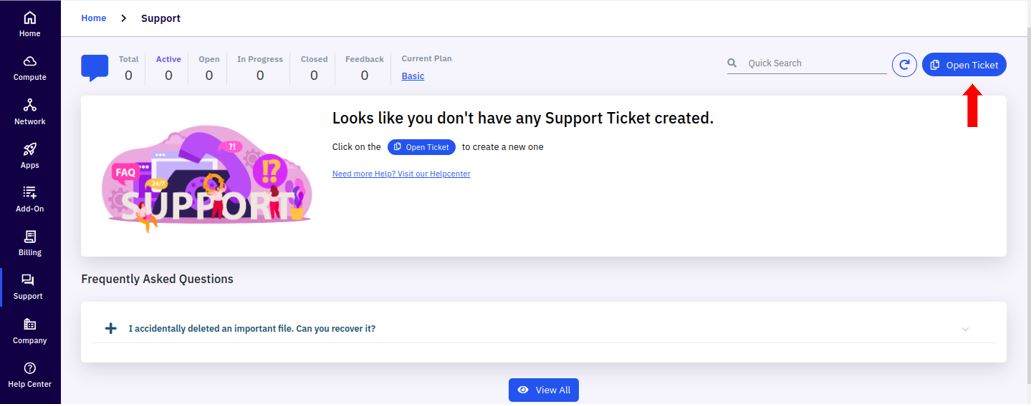Open Add-On list icon

pos(30,192)
